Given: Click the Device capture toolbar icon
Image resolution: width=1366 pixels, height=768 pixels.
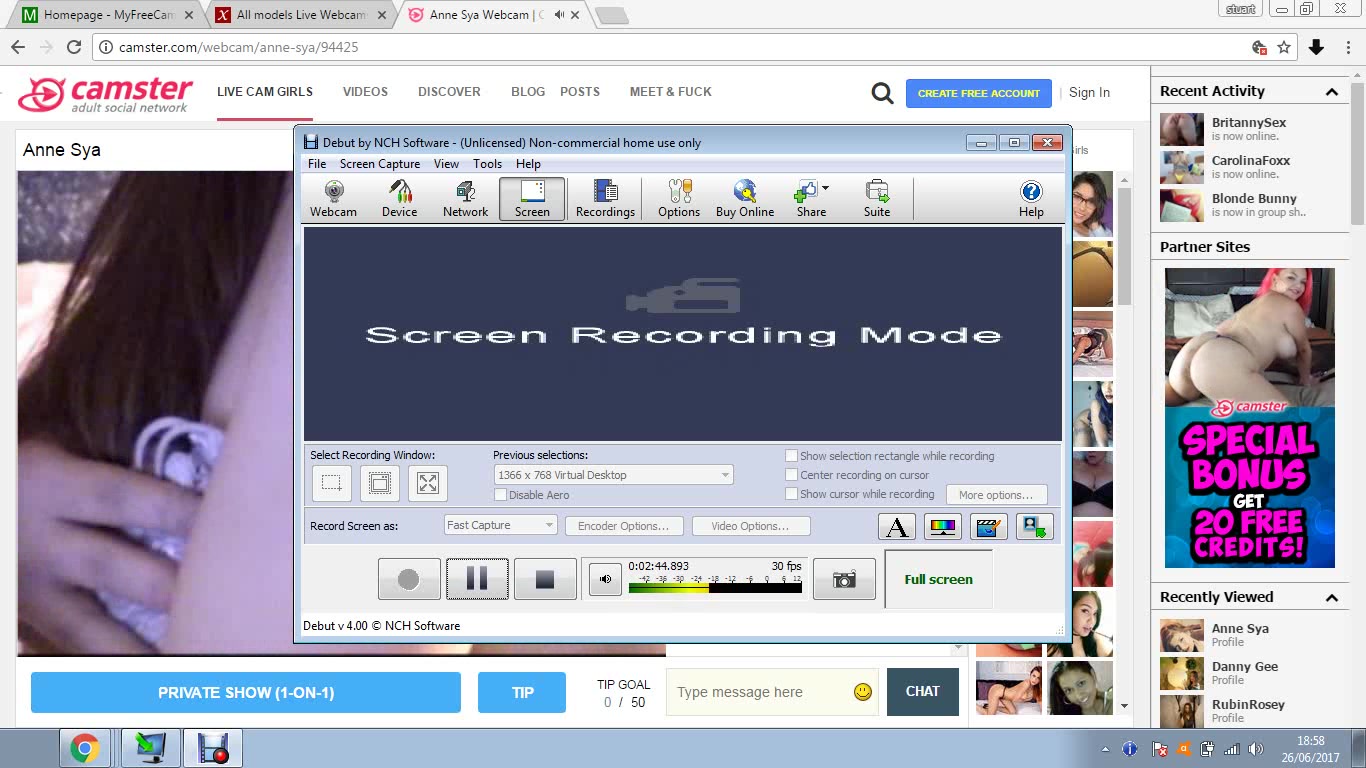Looking at the screenshot, I should (x=399, y=198).
